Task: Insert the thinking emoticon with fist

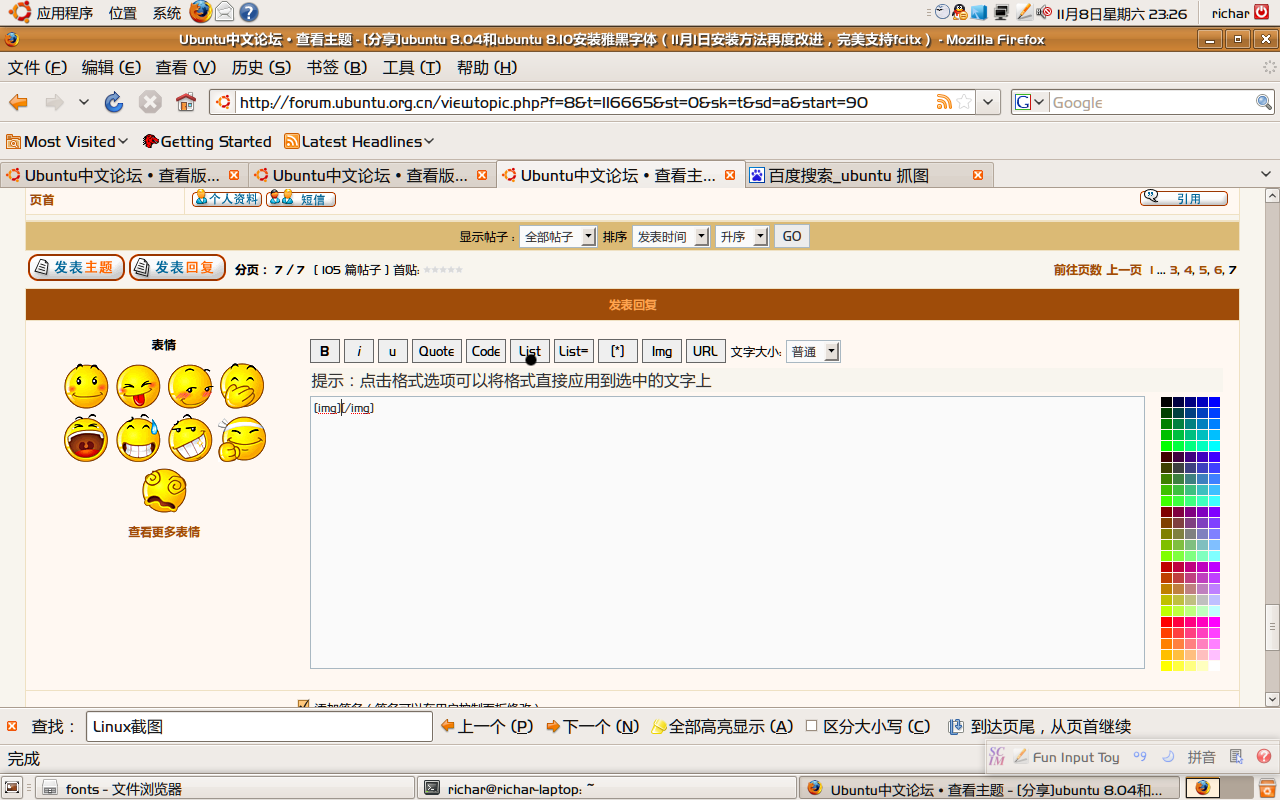Action: [242, 439]
